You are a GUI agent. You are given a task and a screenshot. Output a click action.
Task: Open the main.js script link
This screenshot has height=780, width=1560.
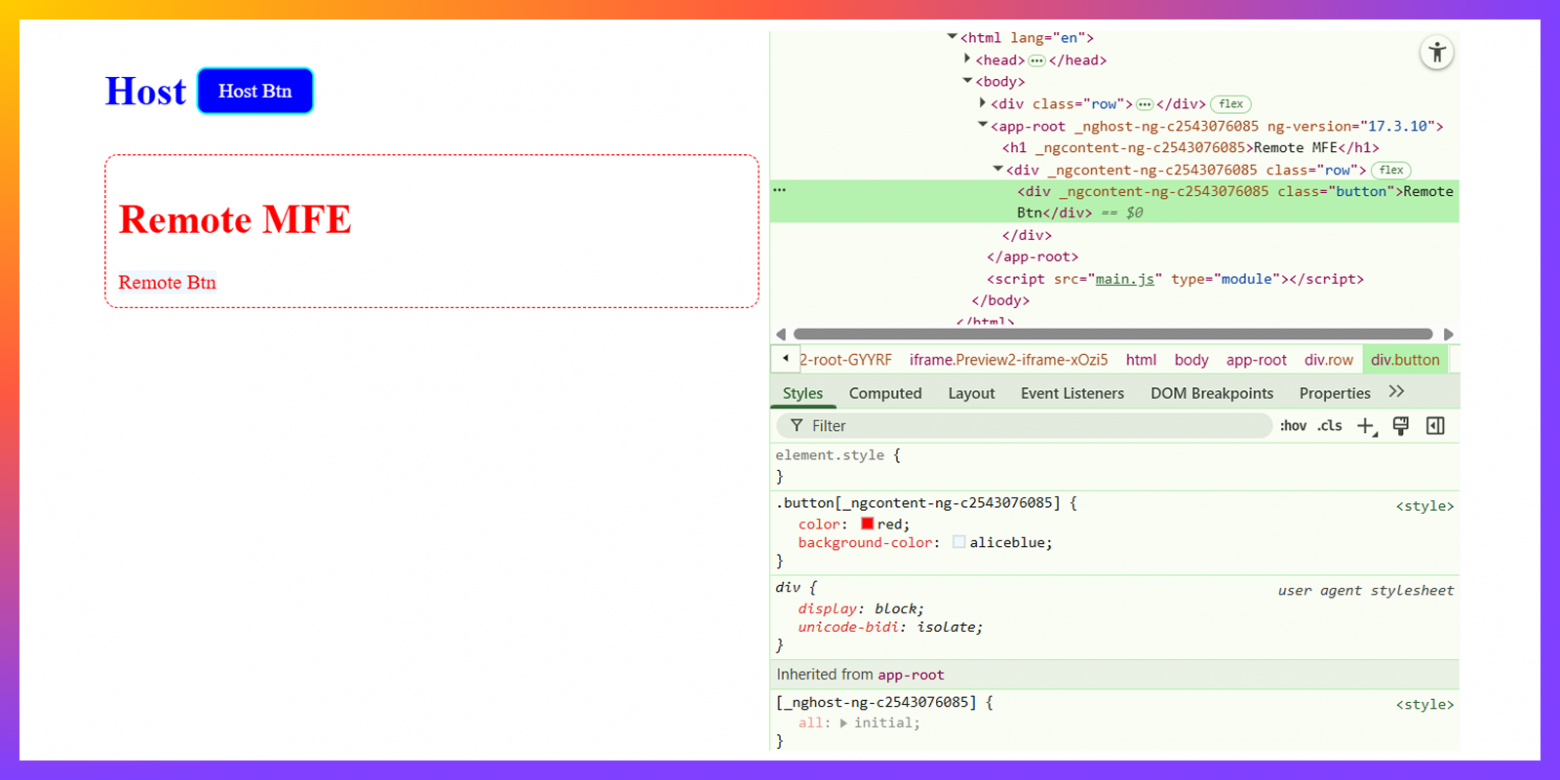(1124, 279)
